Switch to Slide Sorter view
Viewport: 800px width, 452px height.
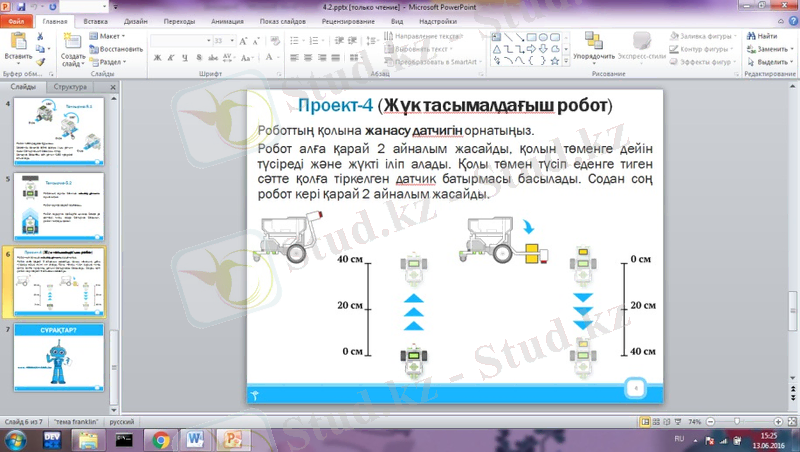click(654, 423)
